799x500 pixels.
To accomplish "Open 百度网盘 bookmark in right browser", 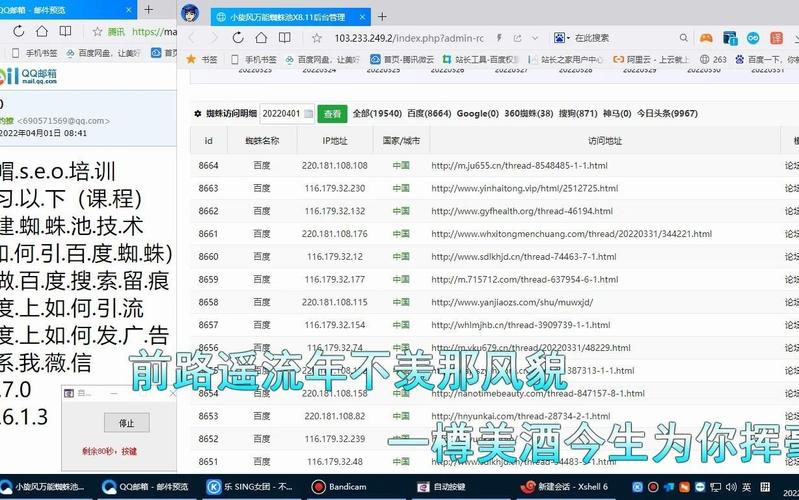I will point(322,59).
